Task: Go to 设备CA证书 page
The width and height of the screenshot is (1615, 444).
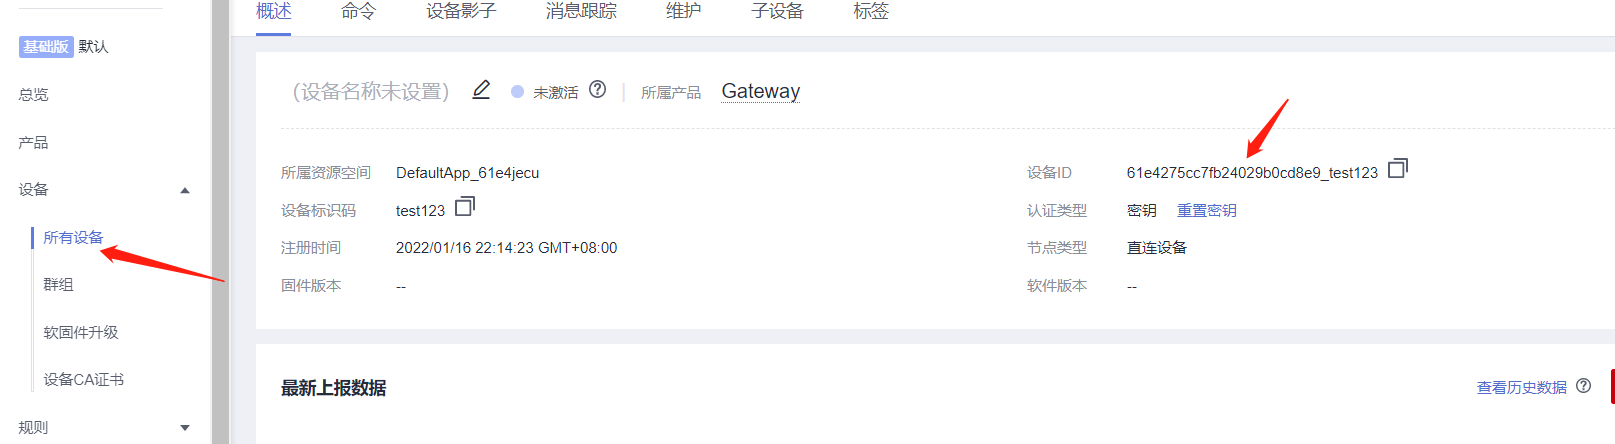Action: [84, 379]
